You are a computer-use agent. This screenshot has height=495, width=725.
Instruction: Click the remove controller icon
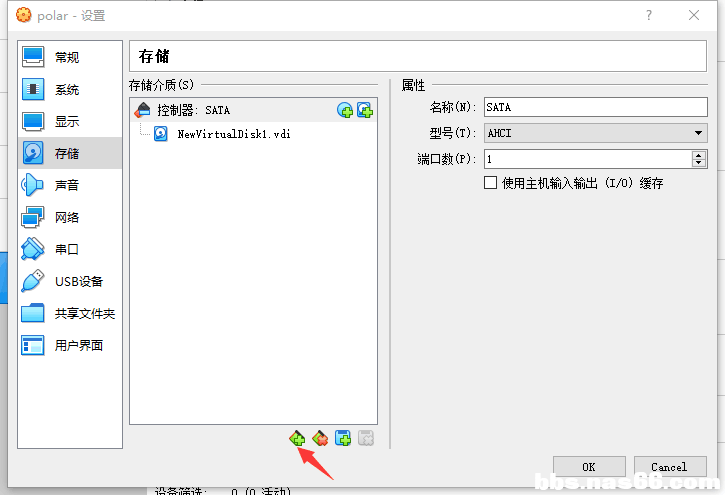[x=320, y=438]
